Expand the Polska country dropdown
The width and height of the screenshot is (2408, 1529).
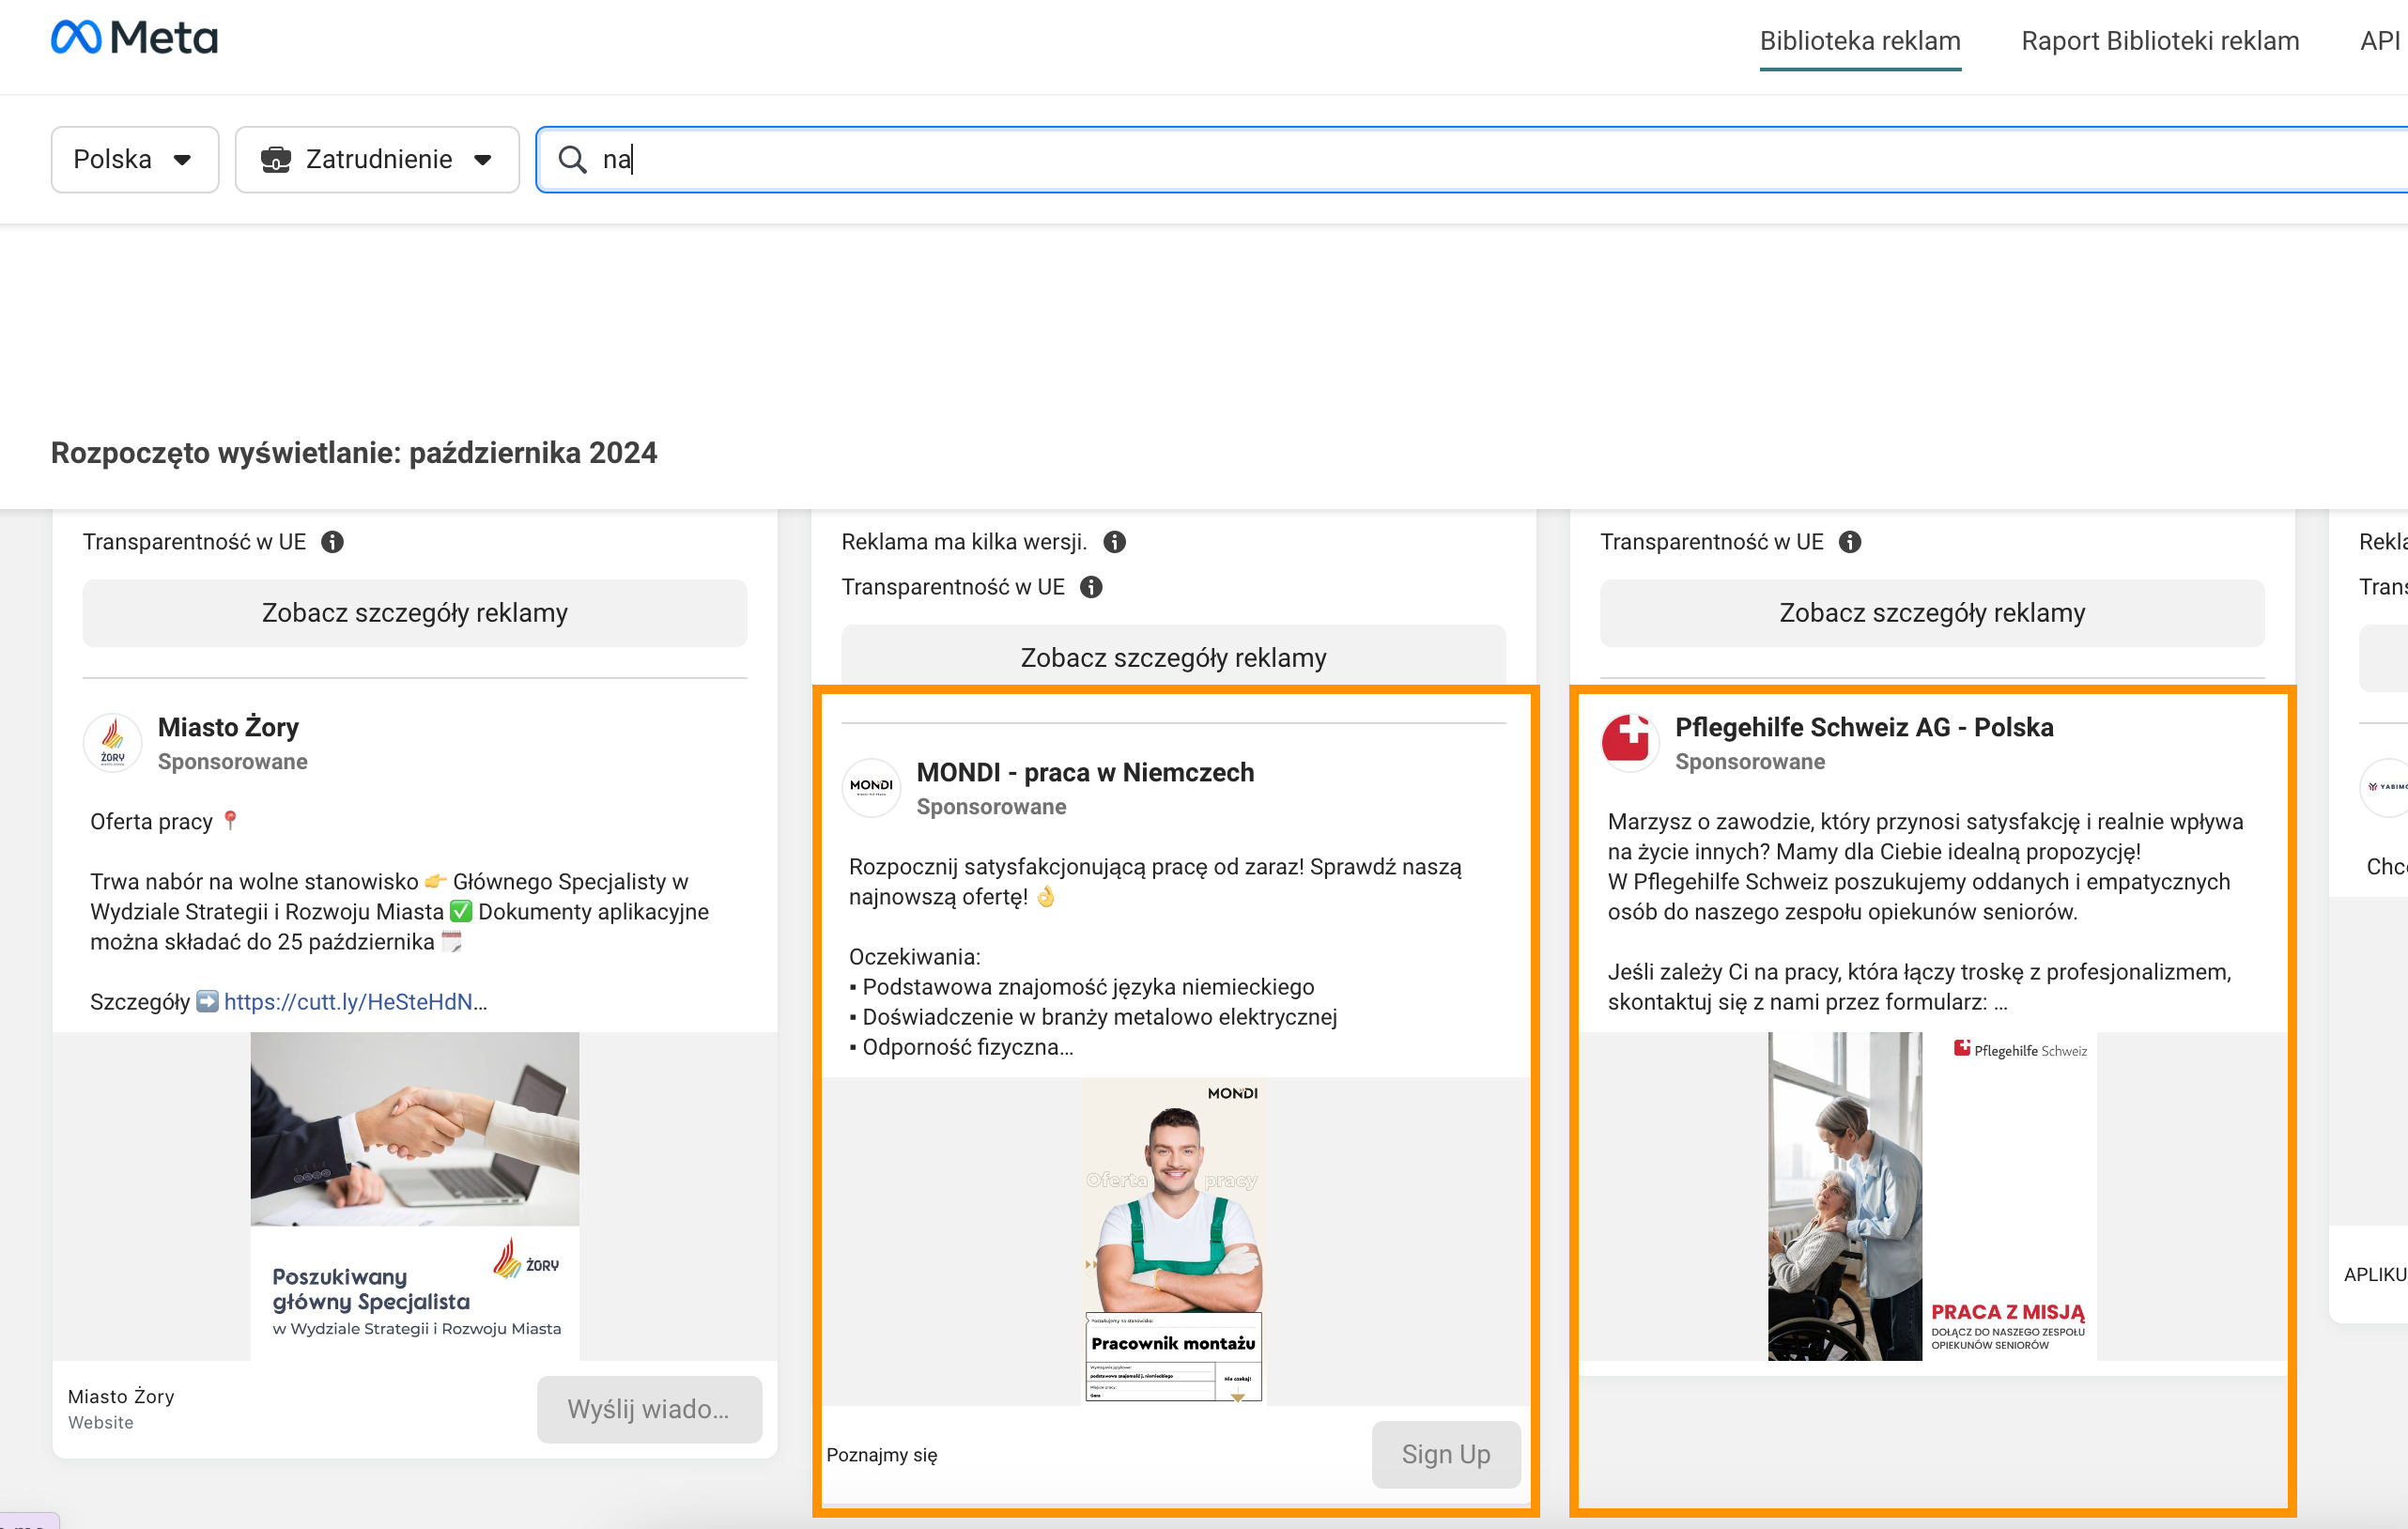click(x=134, y=159)
